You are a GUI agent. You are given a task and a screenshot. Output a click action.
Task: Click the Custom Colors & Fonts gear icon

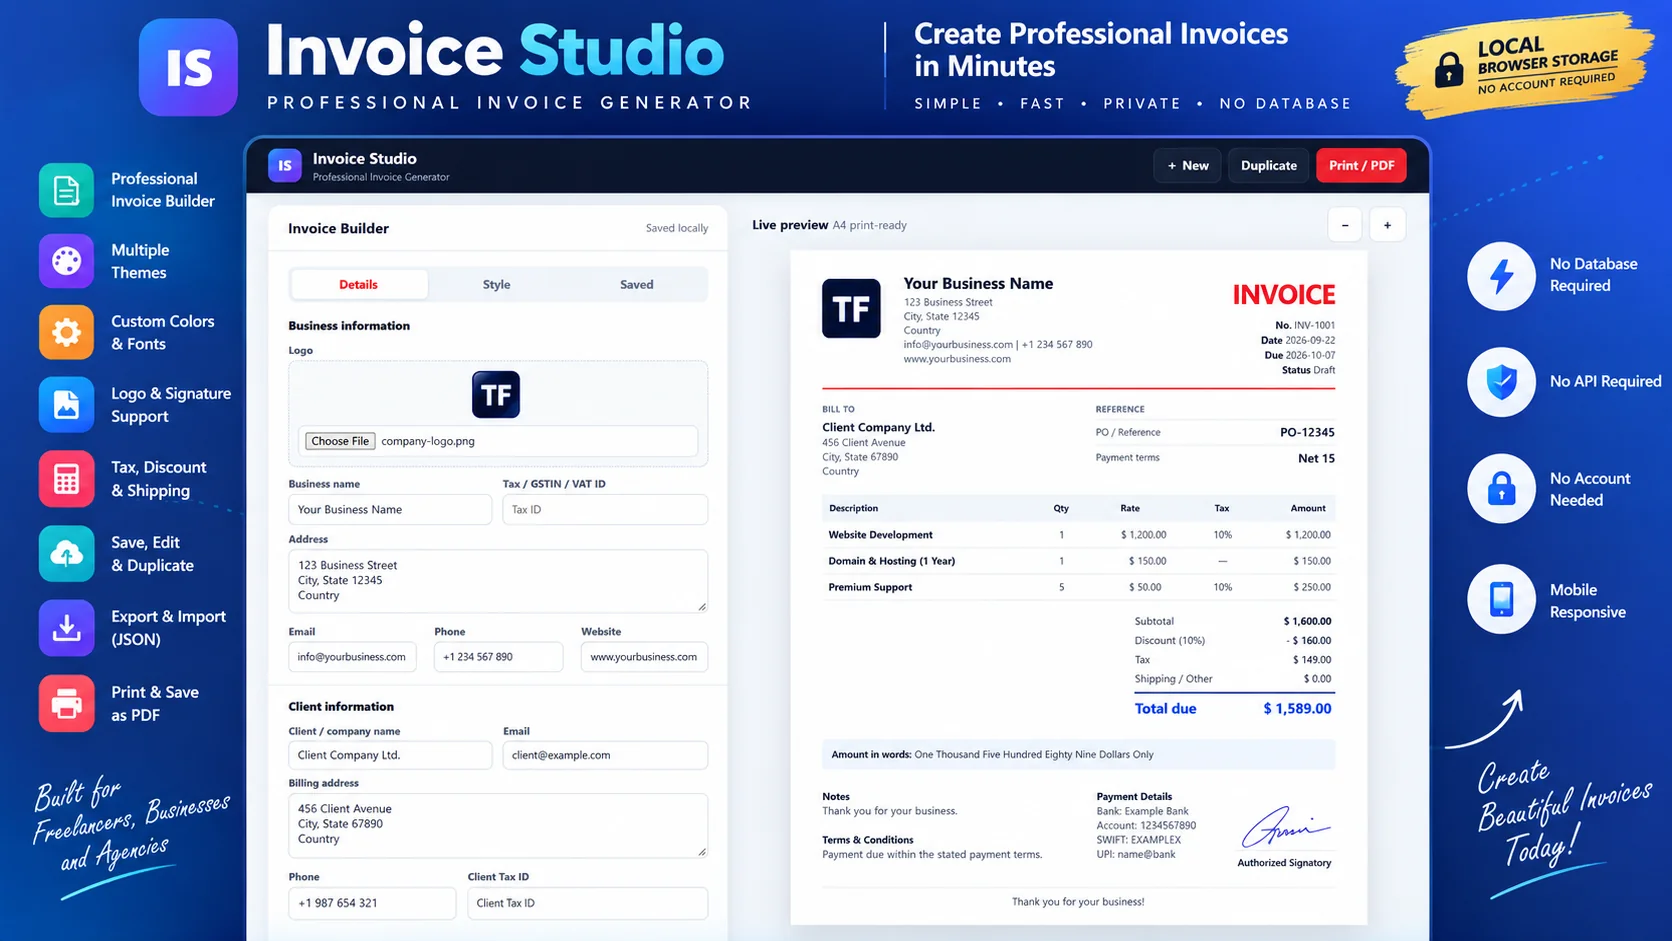click(66, 332)
